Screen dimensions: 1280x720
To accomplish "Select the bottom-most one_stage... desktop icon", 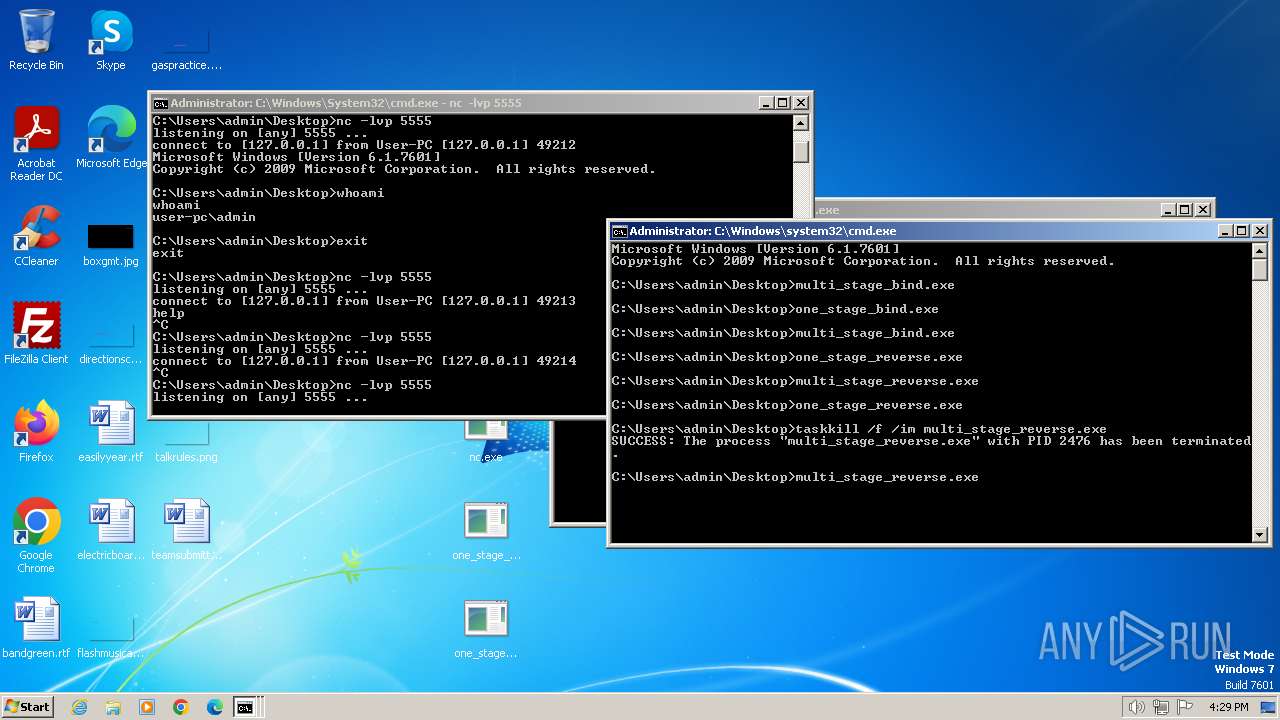I will coord(486,627).
